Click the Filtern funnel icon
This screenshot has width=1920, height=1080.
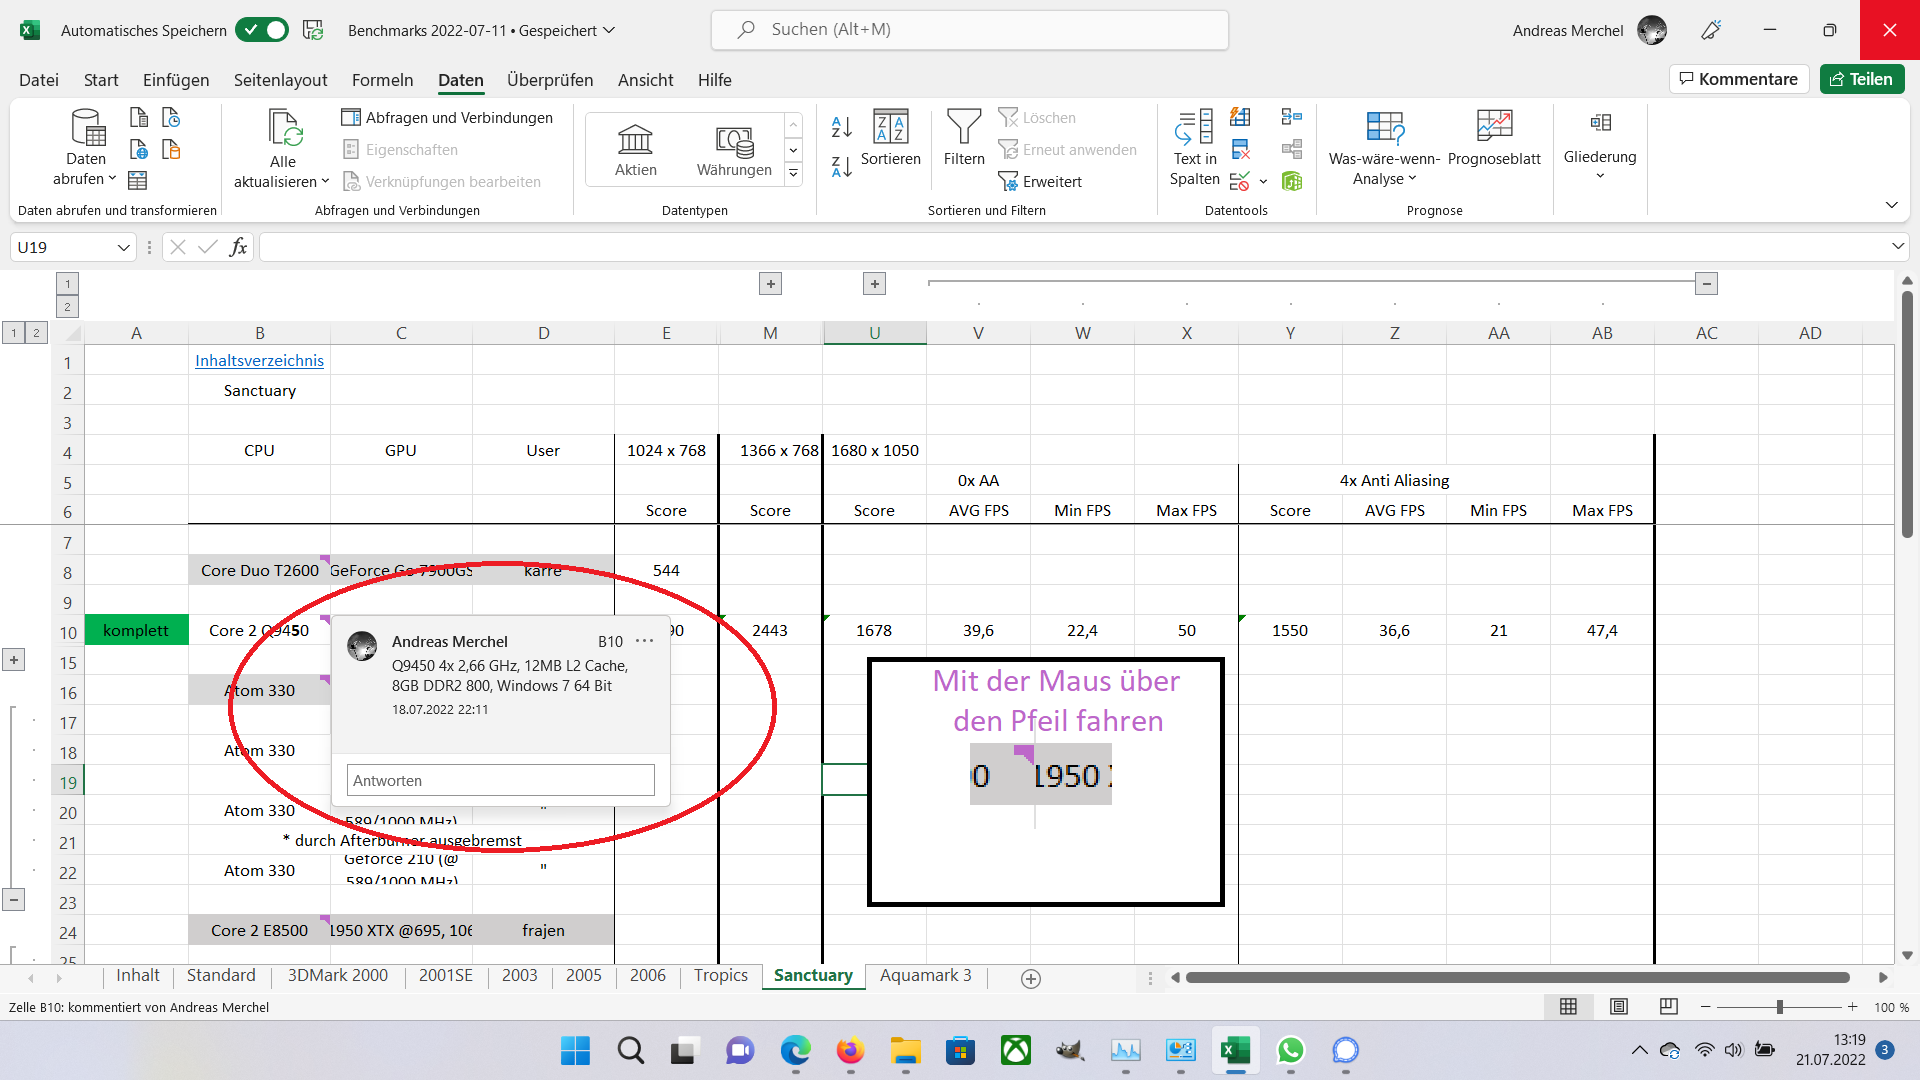click(963, 128)
